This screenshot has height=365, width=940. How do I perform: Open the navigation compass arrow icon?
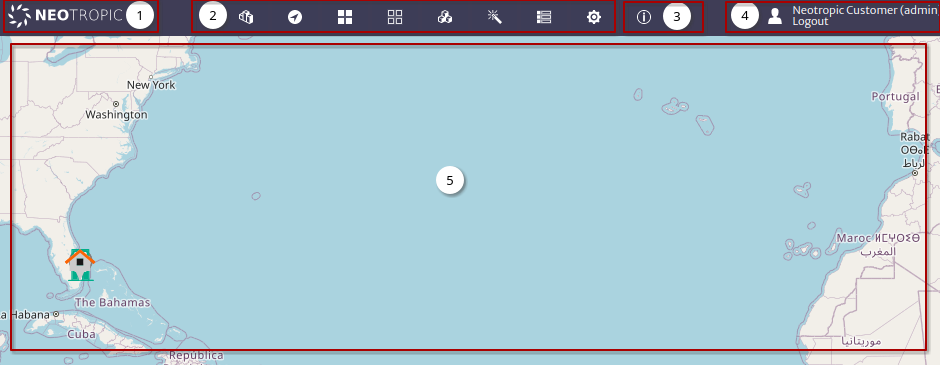[x=294, y=17]
